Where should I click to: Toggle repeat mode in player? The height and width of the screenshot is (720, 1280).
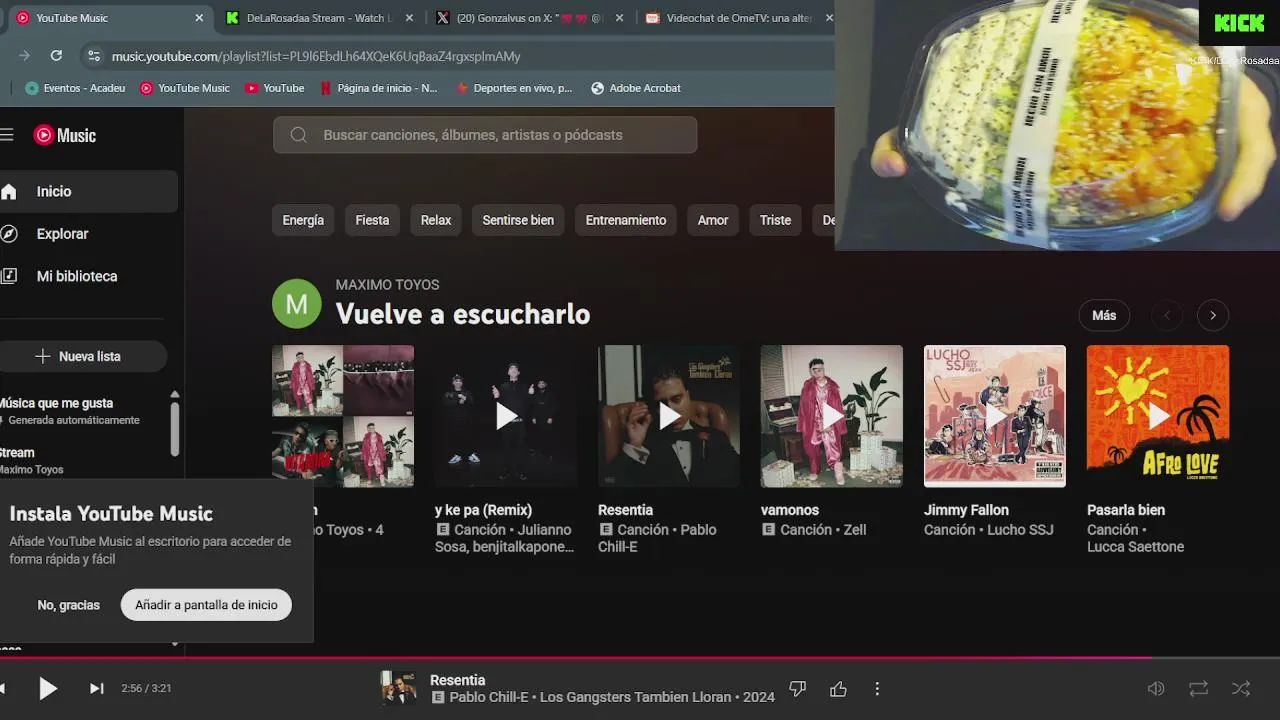pos(1198,688)
